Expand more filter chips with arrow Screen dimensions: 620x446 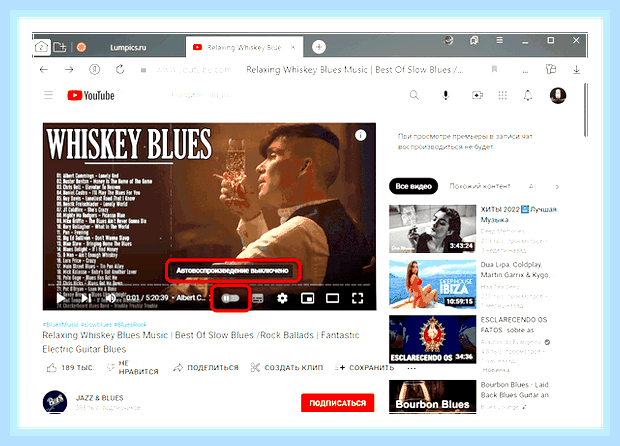pos(557,187)
